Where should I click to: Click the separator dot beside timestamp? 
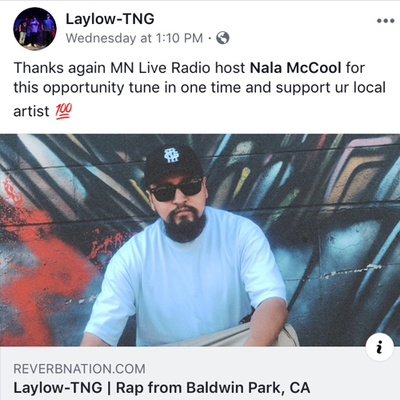210,39
